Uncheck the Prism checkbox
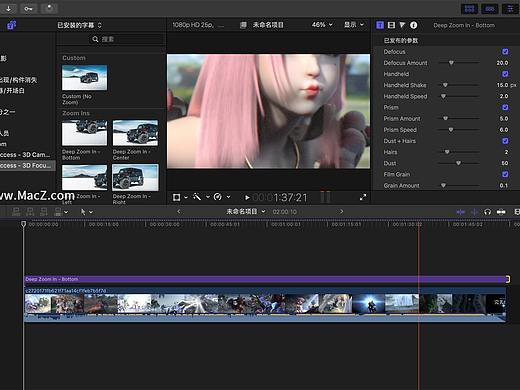520x390 pixels. click(505, 107)
